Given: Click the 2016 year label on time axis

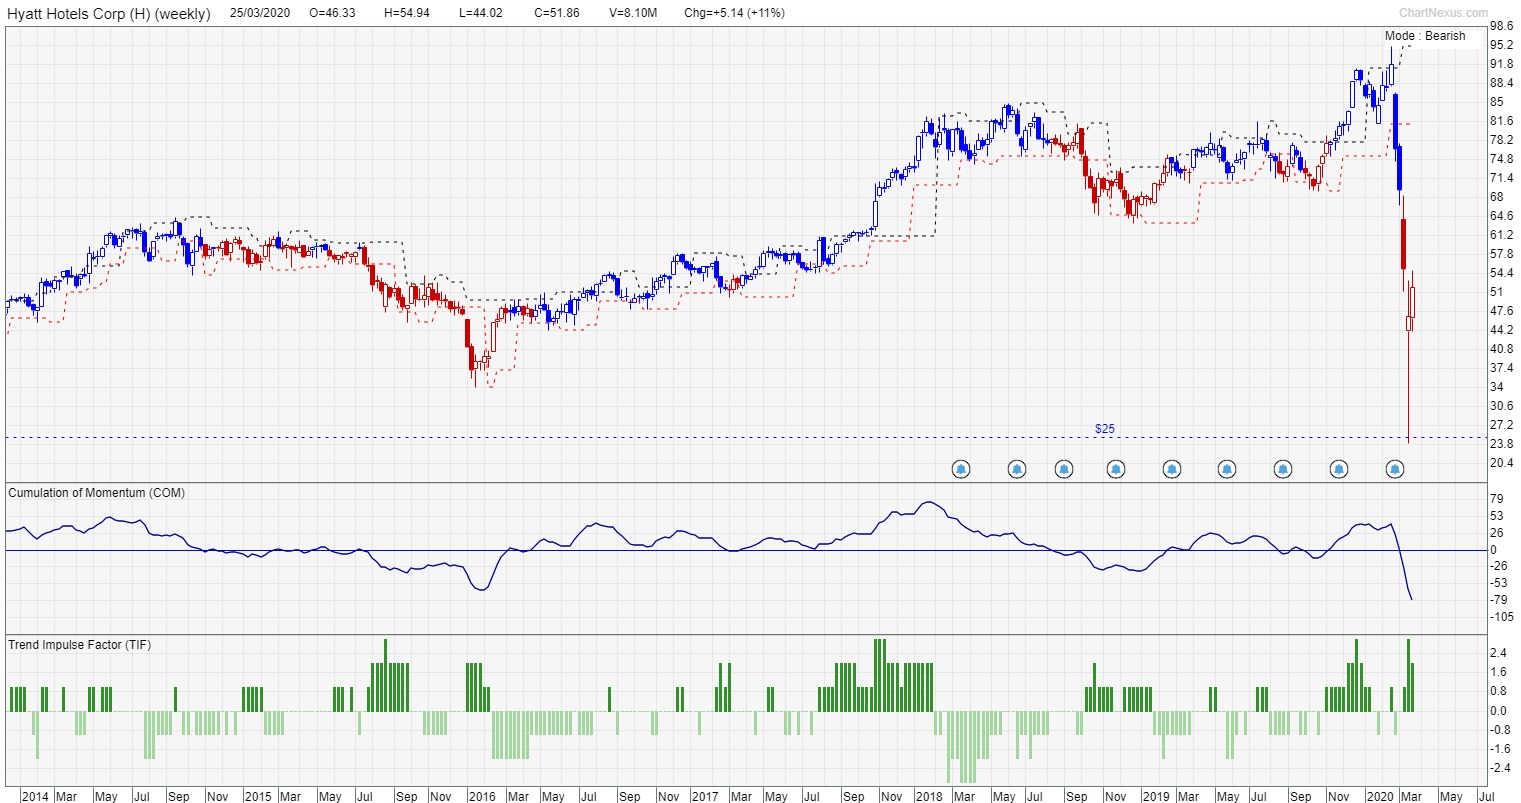Looking at the screenshot, I should point(482,797).
